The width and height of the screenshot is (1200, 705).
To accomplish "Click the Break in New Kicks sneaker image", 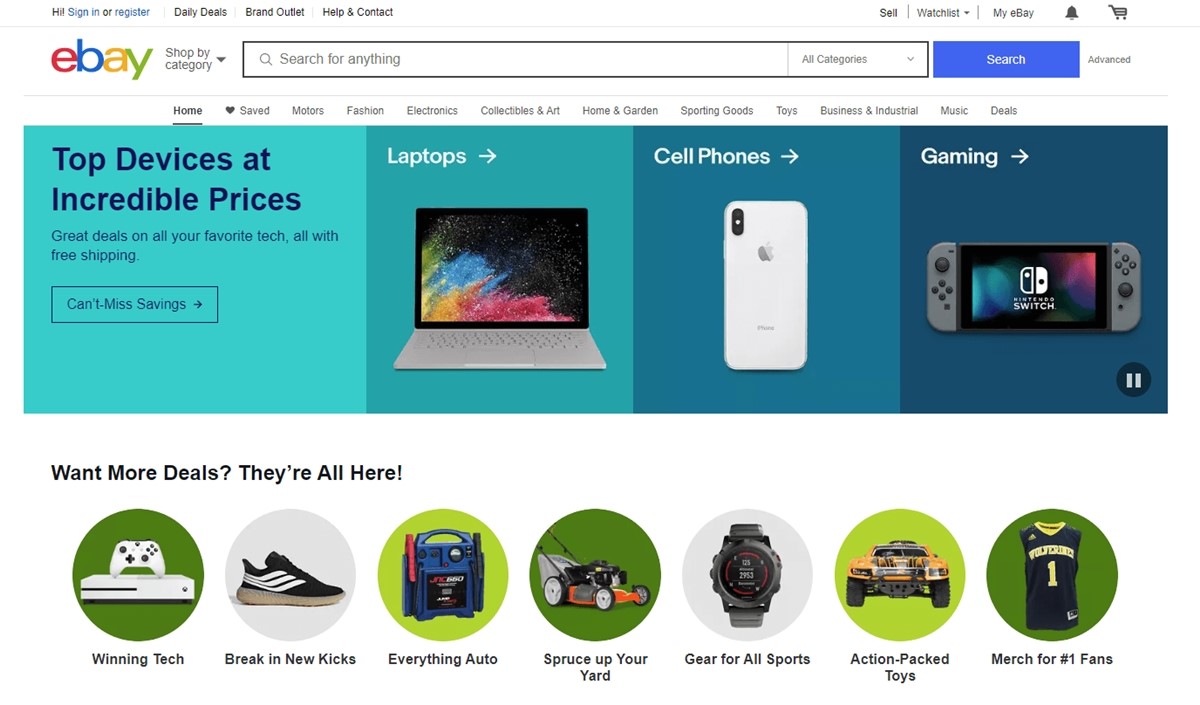I will pos(290,575).
